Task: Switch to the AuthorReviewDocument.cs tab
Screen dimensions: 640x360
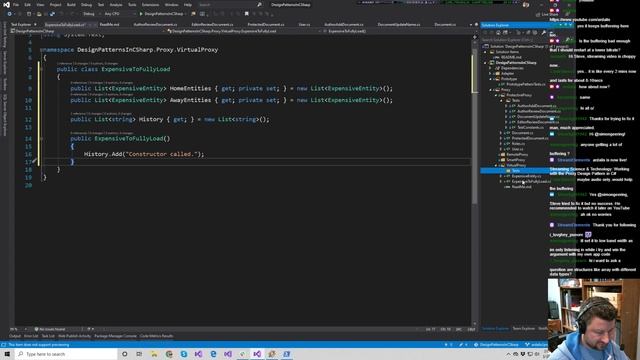Action: pyautogui.click(x=155, y=24)
